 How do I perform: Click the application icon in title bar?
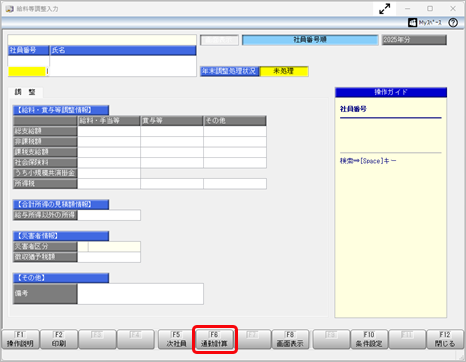pos(10,9)
